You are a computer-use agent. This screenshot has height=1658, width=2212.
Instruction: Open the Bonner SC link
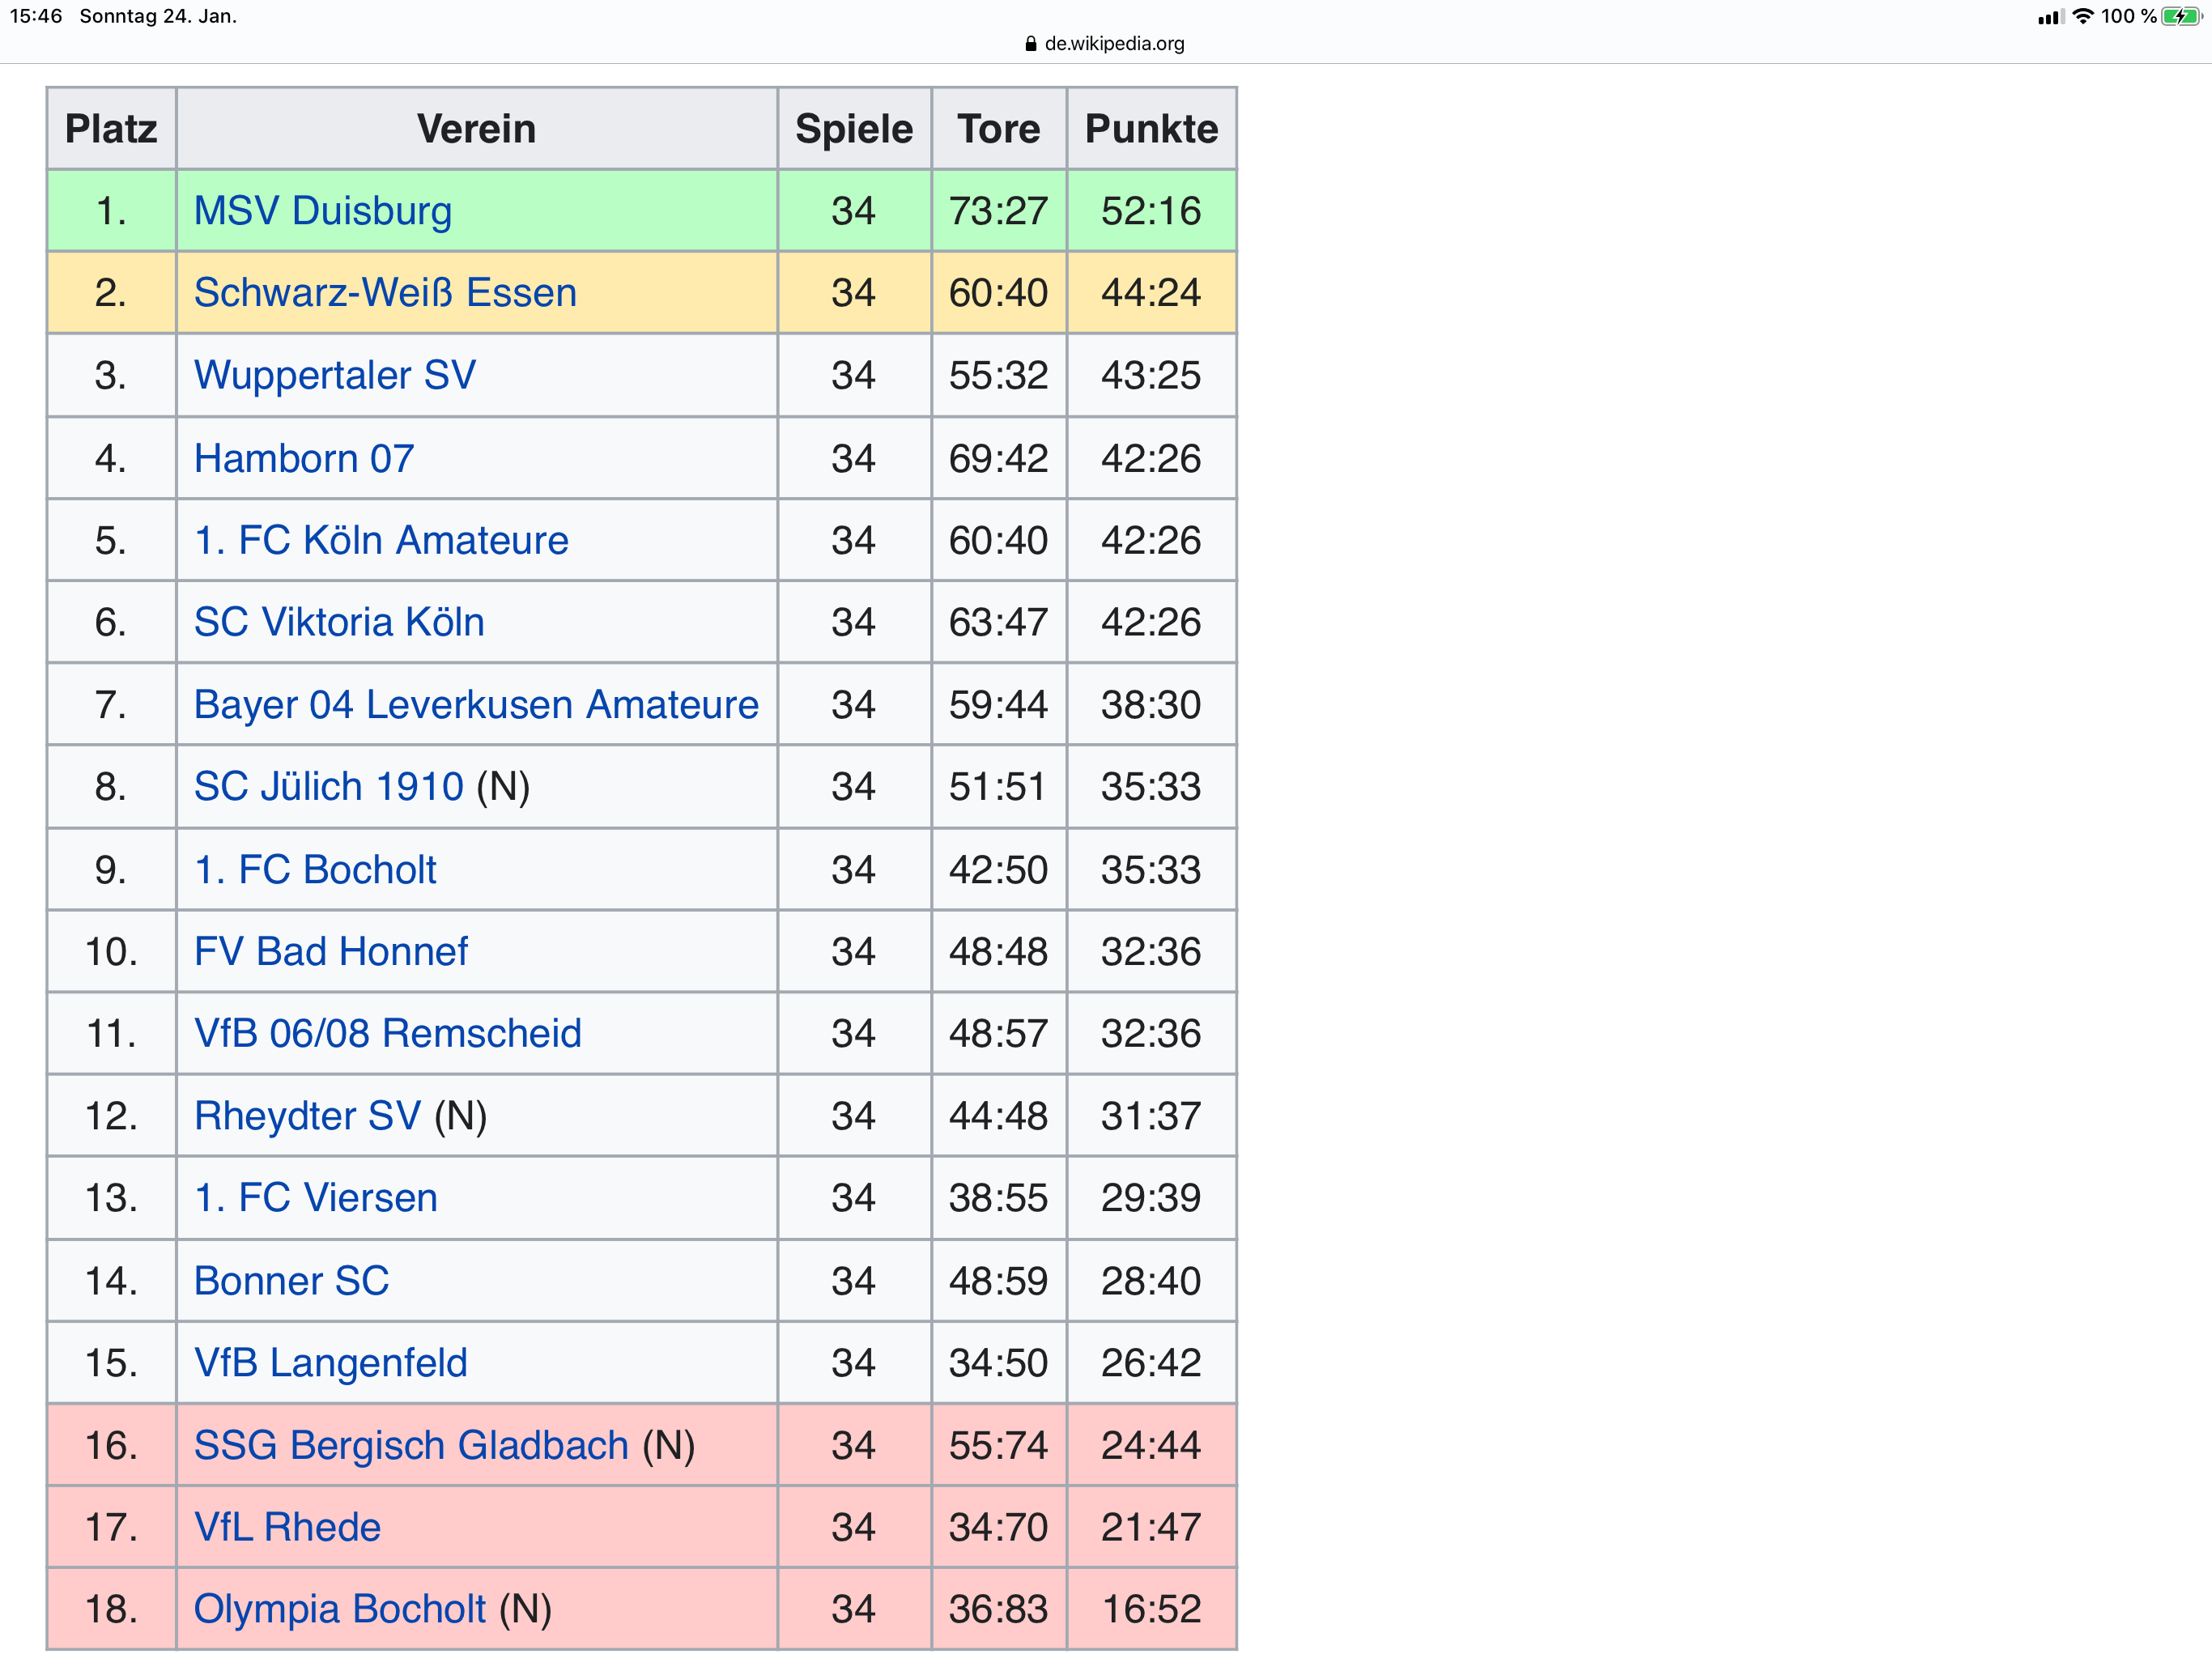[291, 1281]
